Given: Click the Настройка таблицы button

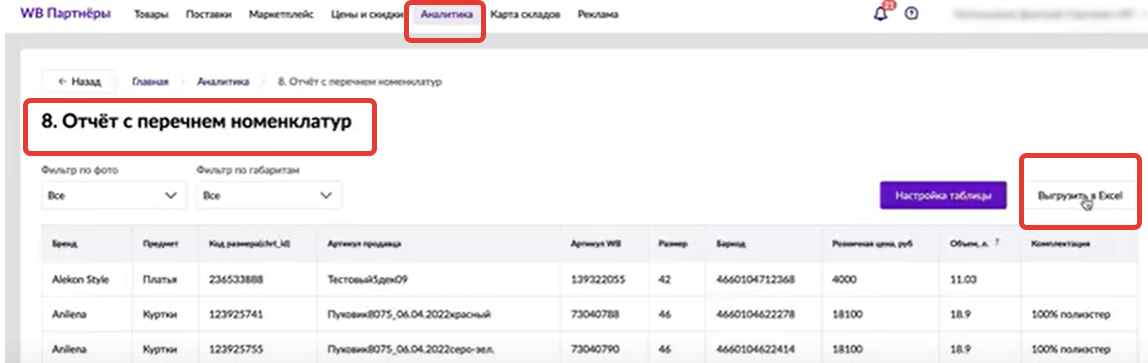Looking at the screenshot, I should tap(943, 195).
